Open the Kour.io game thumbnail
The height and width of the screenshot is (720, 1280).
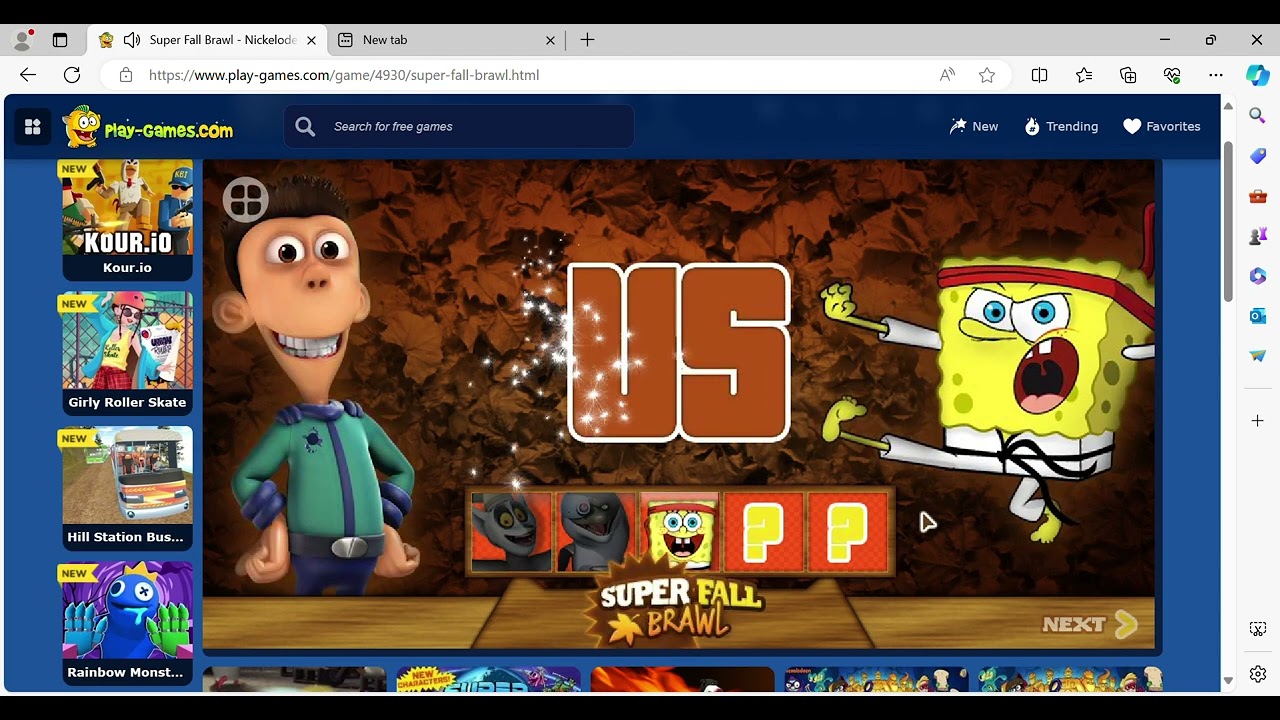[127, 219]
